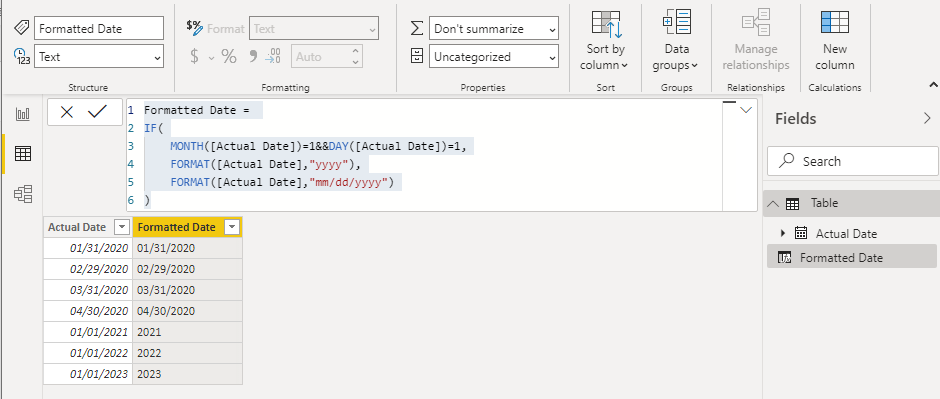Expand the Actual Date field hierarchy
Viewport: 940px width, 399px height.
click(x=783, y=233)
